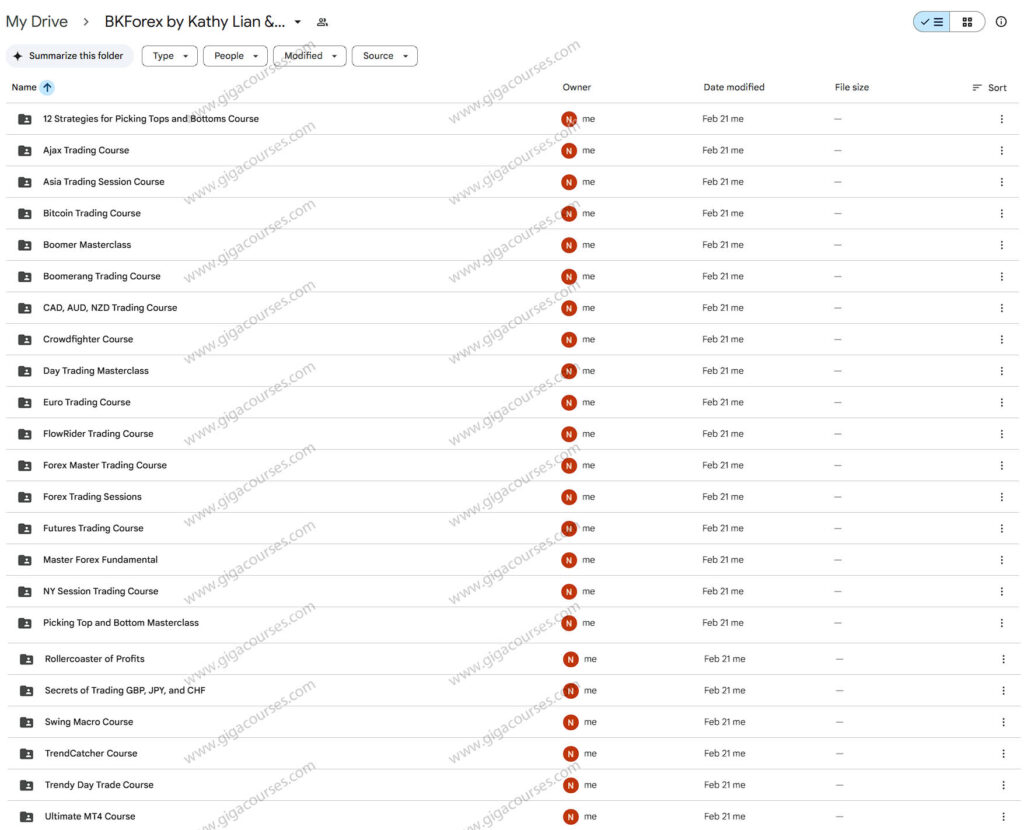Open more options for Swing Macro Course

pos(1003,722)
